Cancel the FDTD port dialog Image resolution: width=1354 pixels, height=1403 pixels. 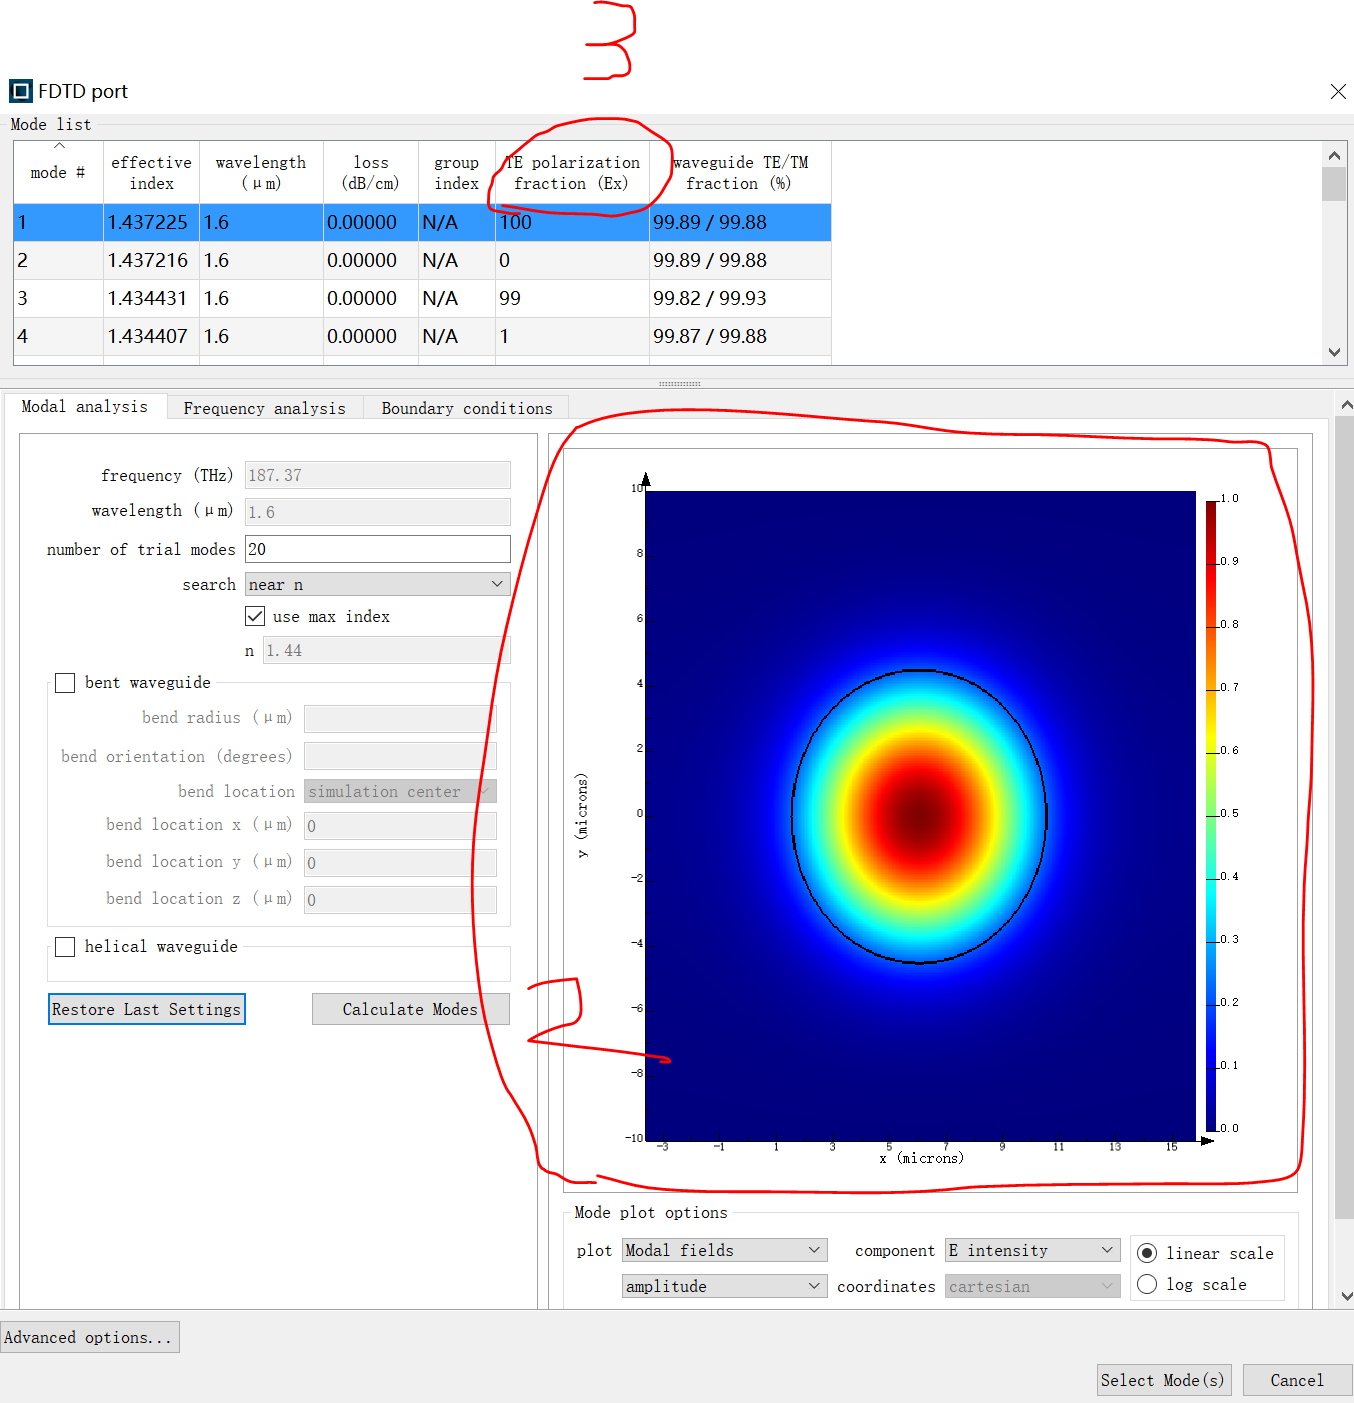[1297, 1380]
